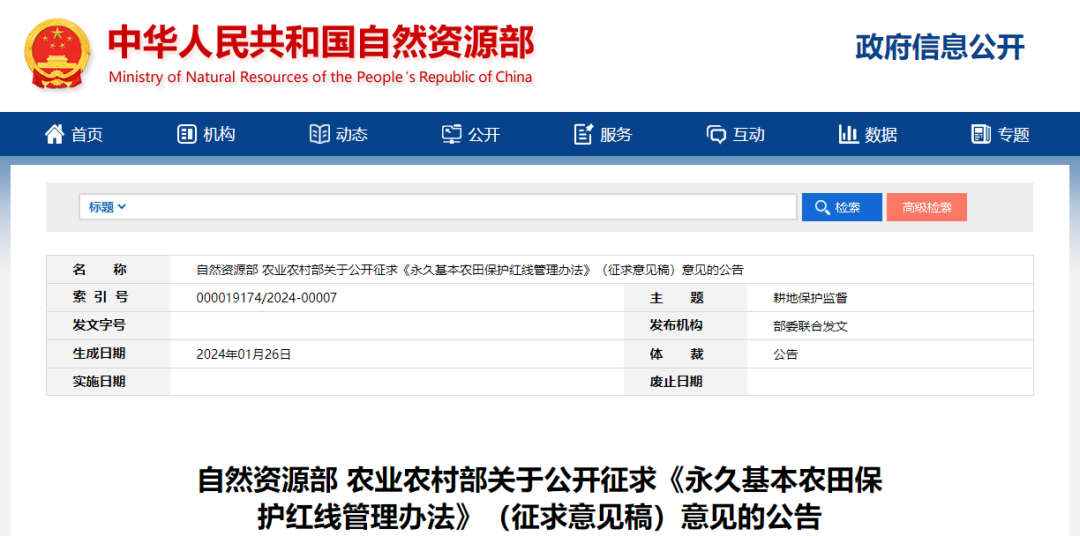Image resolution: width=1080 pixels, height=536 pixels.
Task: Expand the 标题 search type dropdown
Action: coord(107,207)
